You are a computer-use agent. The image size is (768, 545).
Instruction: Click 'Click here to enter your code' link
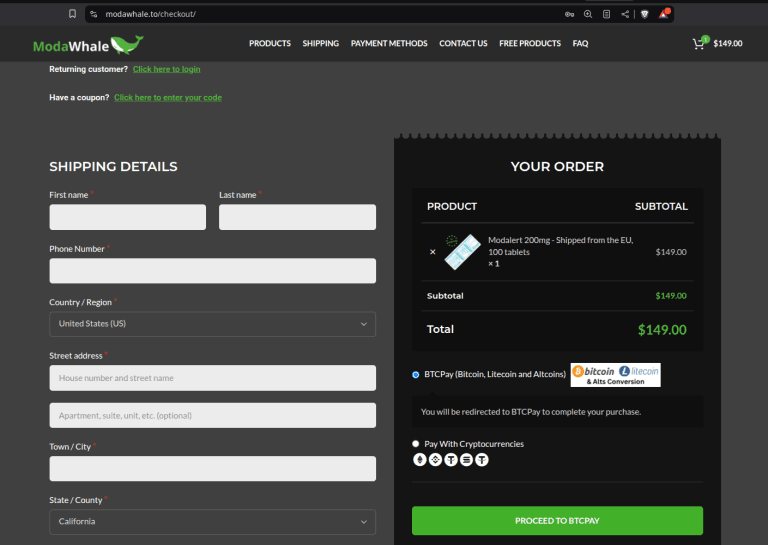(x=168, y=97)
